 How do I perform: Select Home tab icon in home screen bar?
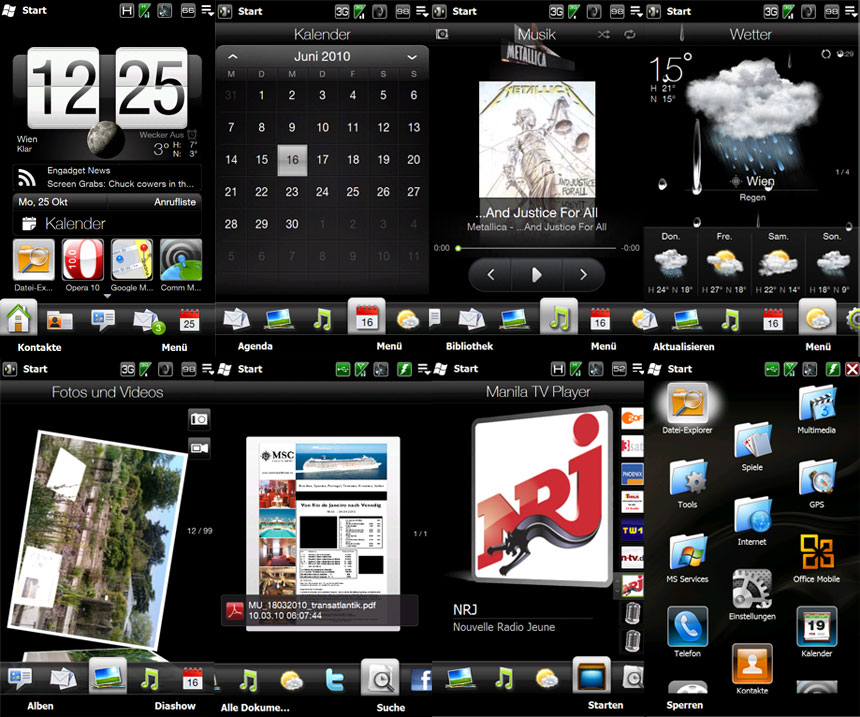[19, 319]
